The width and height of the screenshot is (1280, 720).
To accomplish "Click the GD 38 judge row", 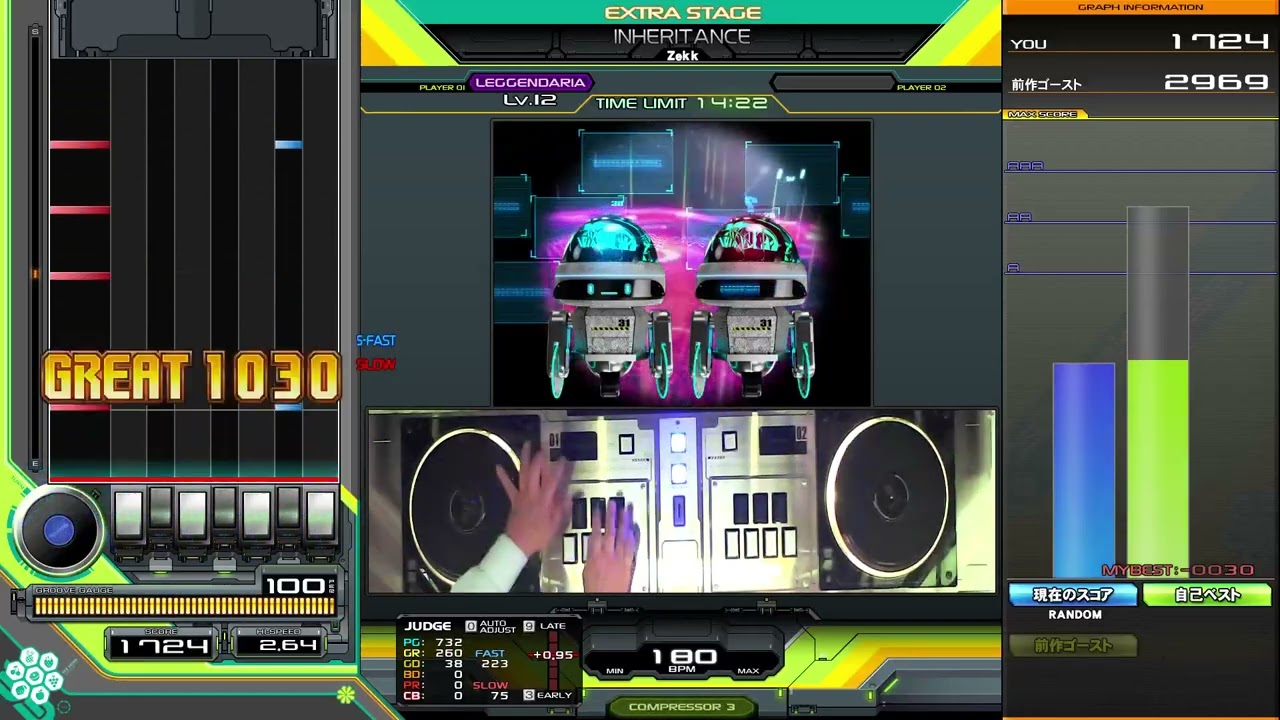I will [433, 664].
